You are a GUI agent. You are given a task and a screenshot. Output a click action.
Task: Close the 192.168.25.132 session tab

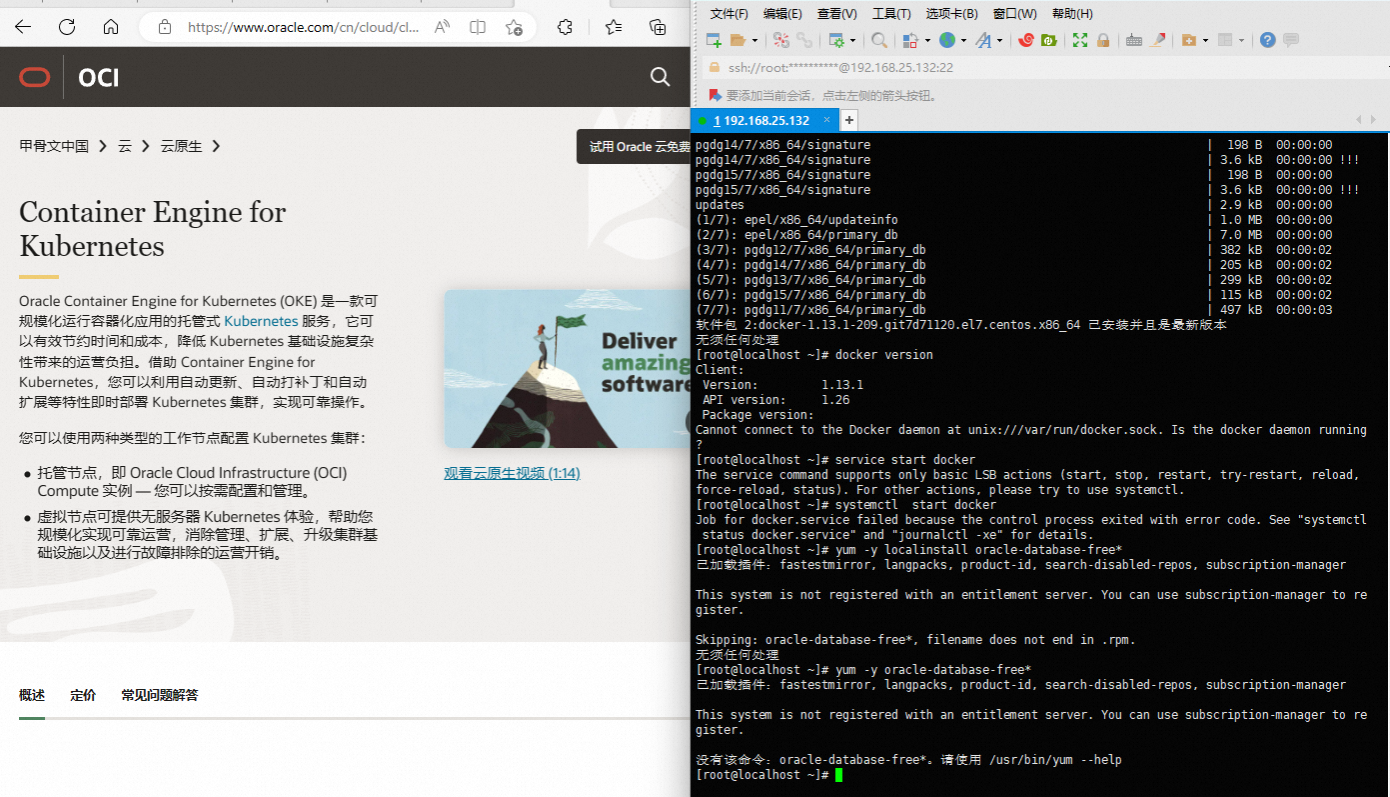(827, 120)
